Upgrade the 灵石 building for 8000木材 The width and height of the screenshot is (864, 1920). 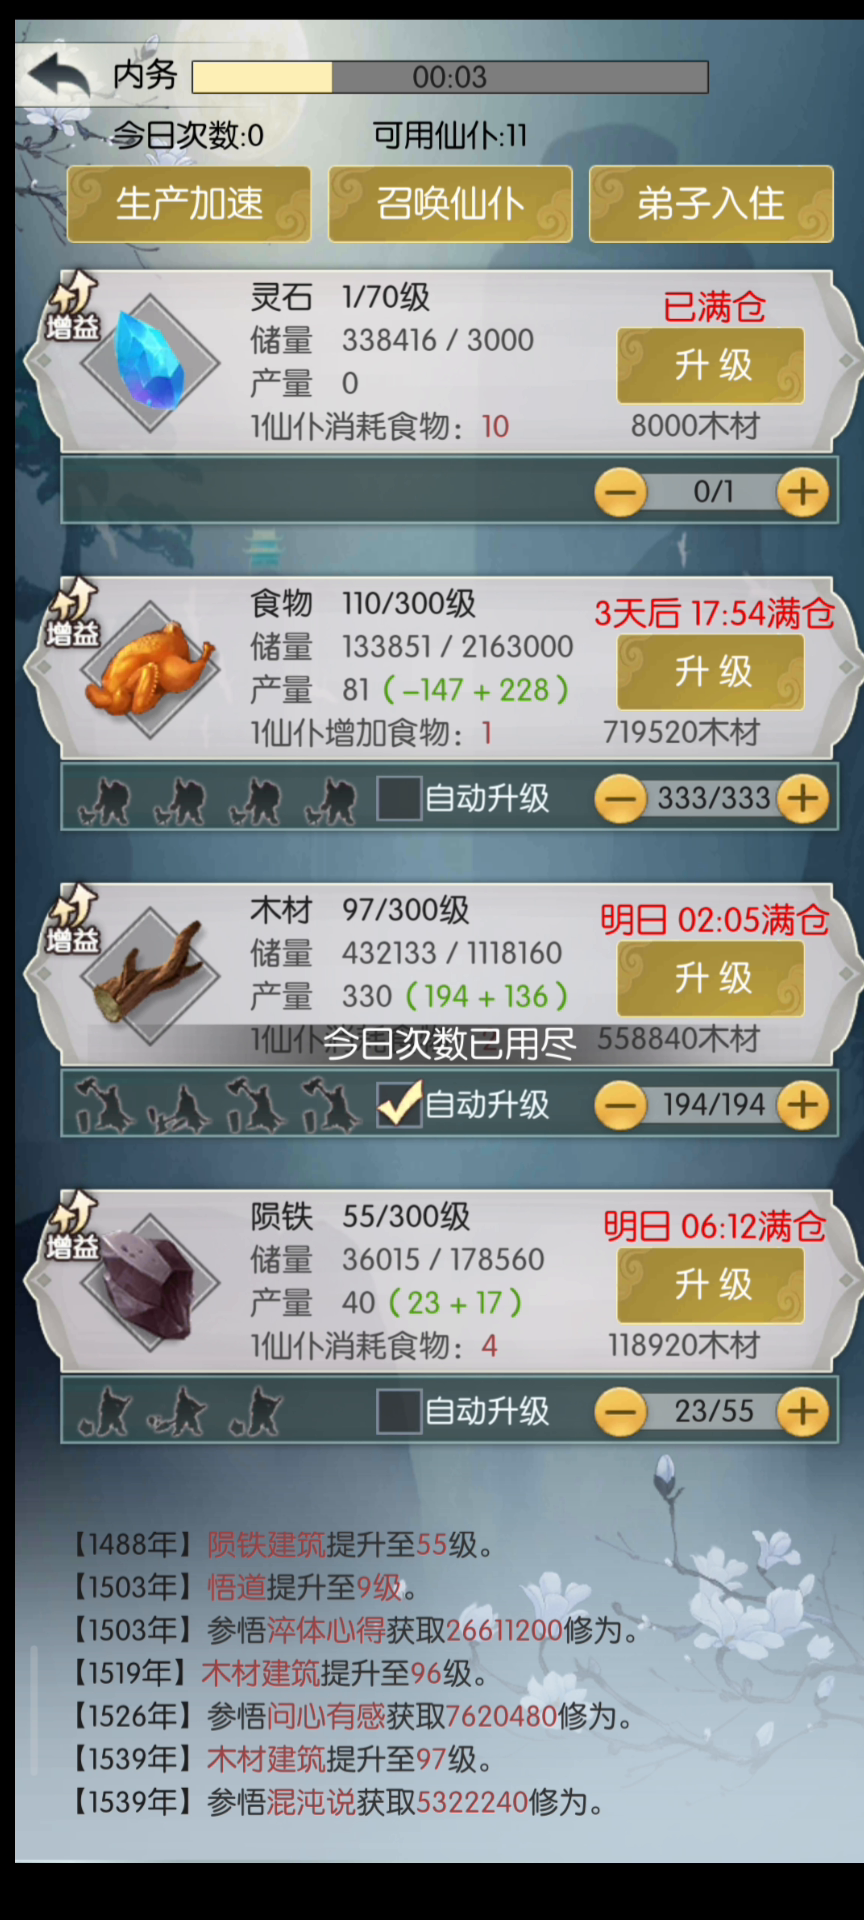click(x=711, y=365)
